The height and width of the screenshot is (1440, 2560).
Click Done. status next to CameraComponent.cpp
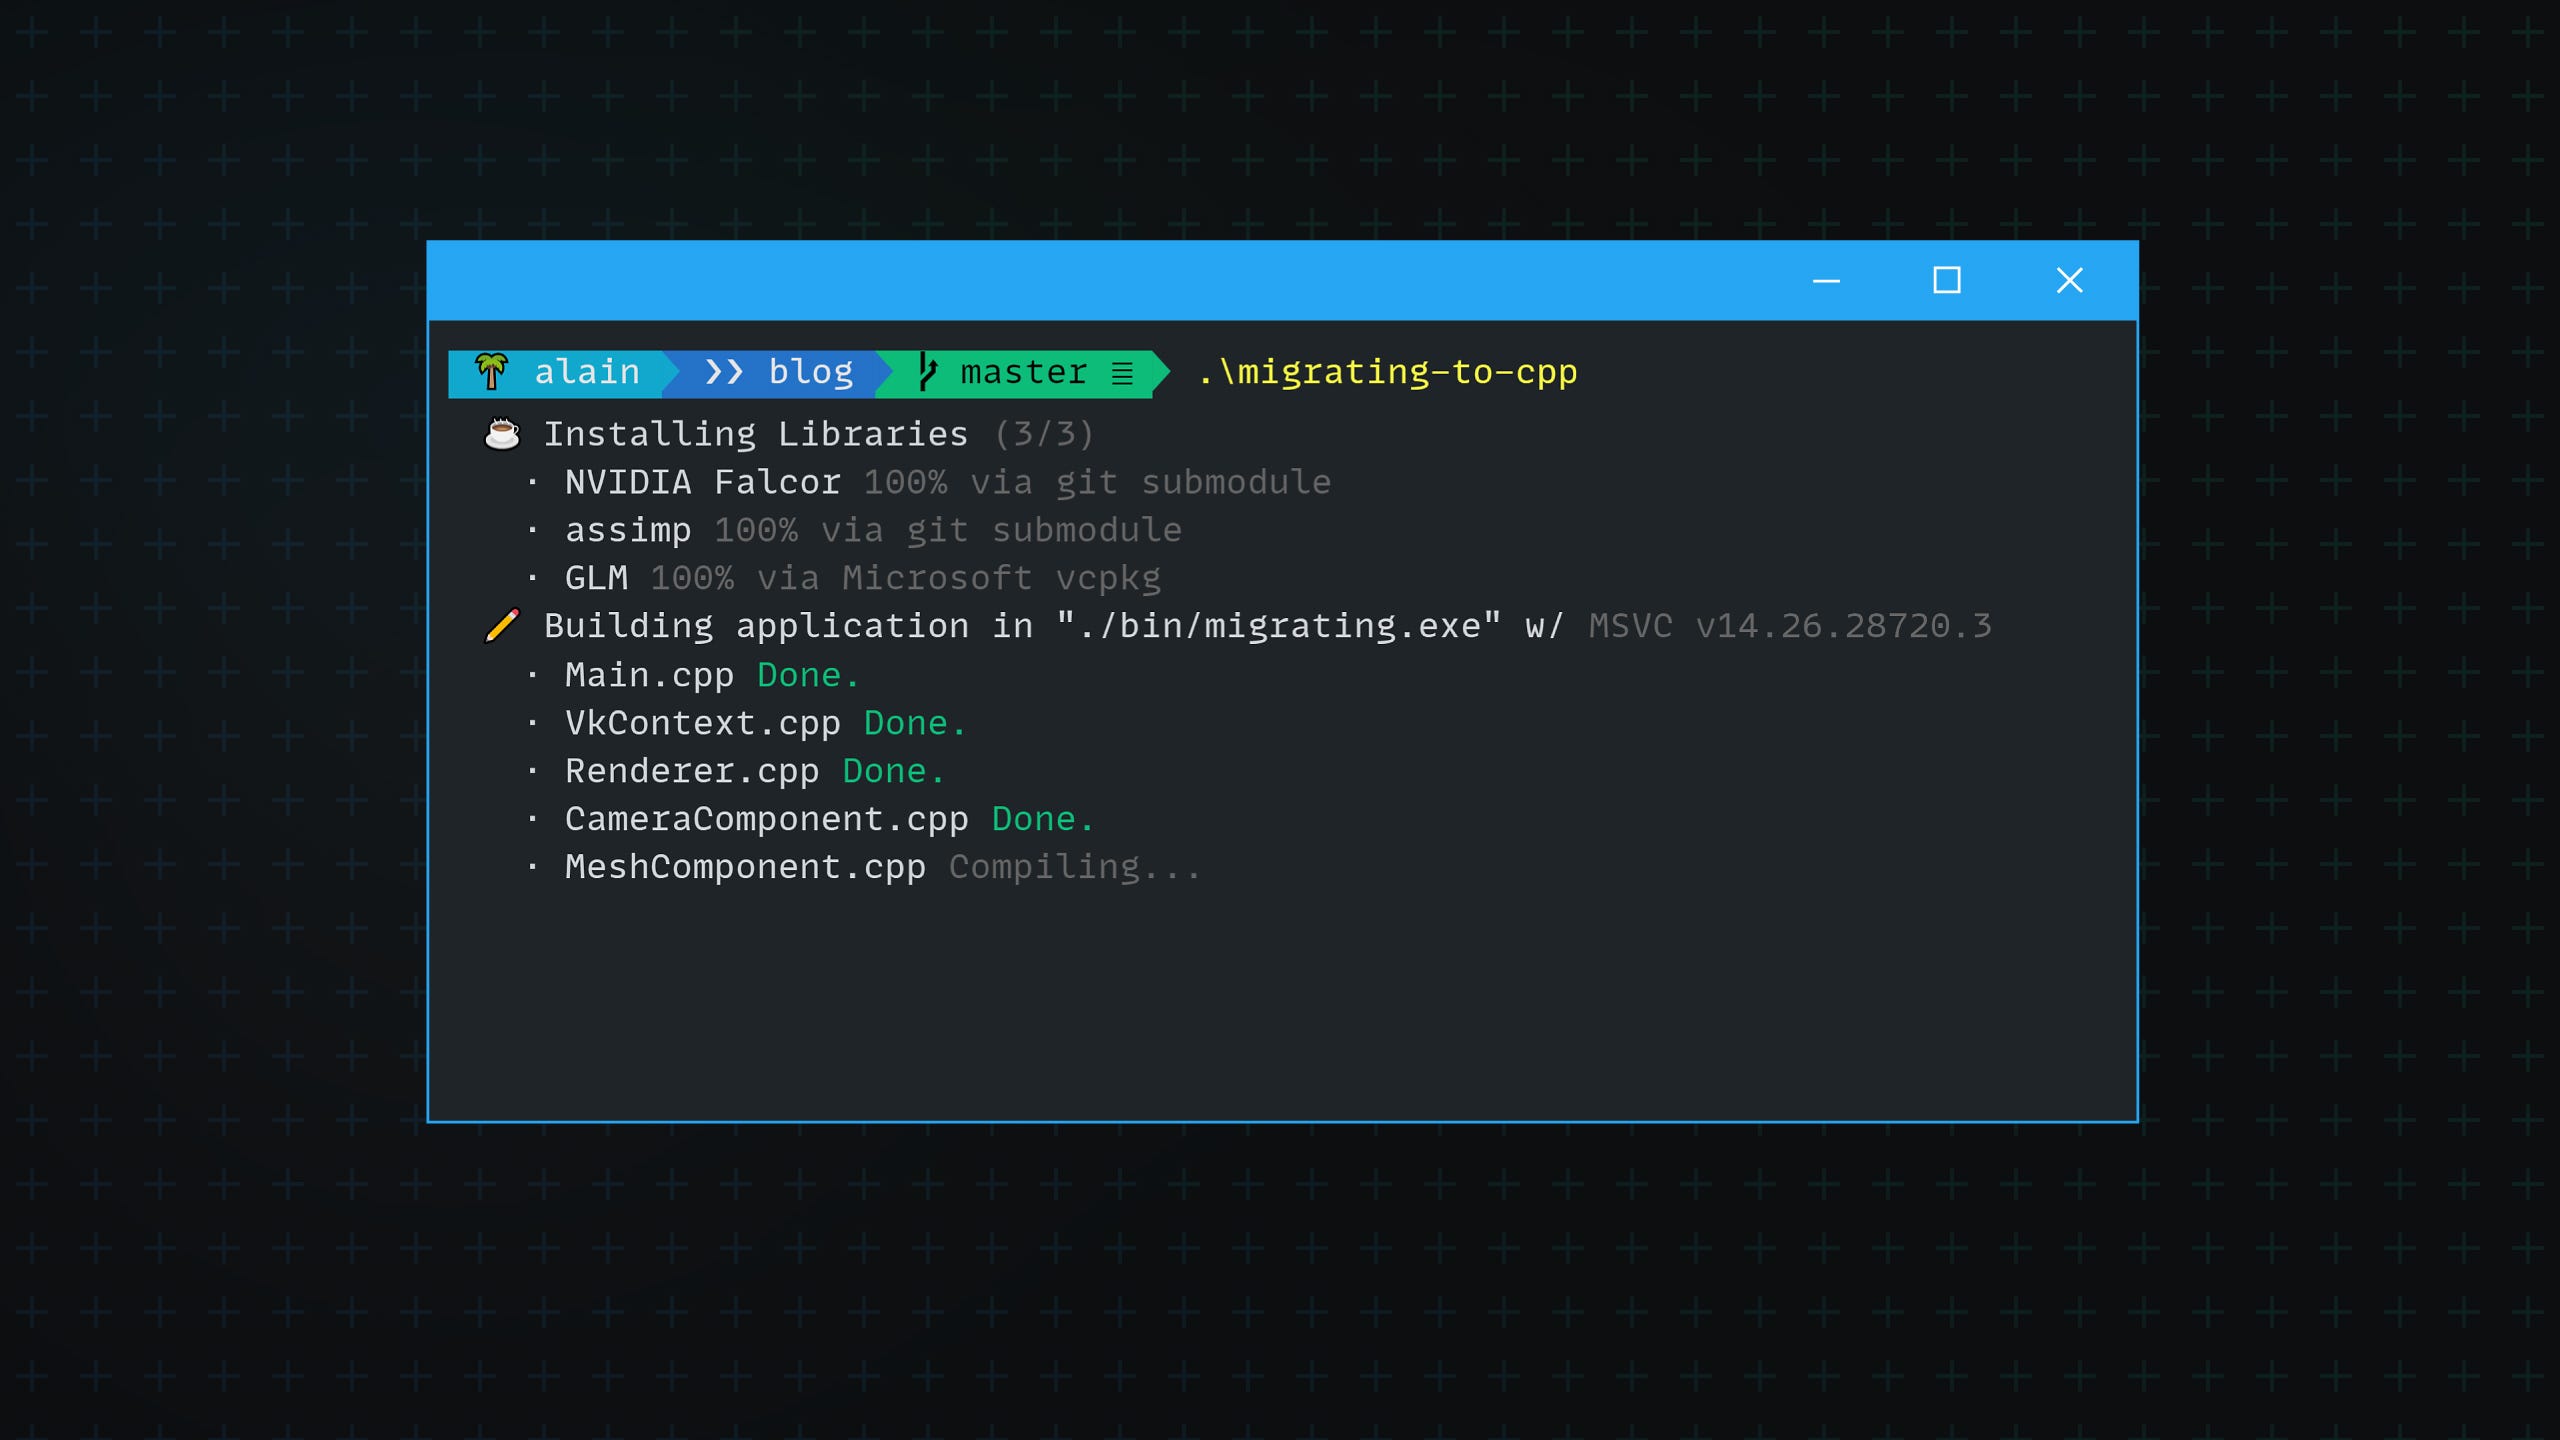coord(1042,819)
